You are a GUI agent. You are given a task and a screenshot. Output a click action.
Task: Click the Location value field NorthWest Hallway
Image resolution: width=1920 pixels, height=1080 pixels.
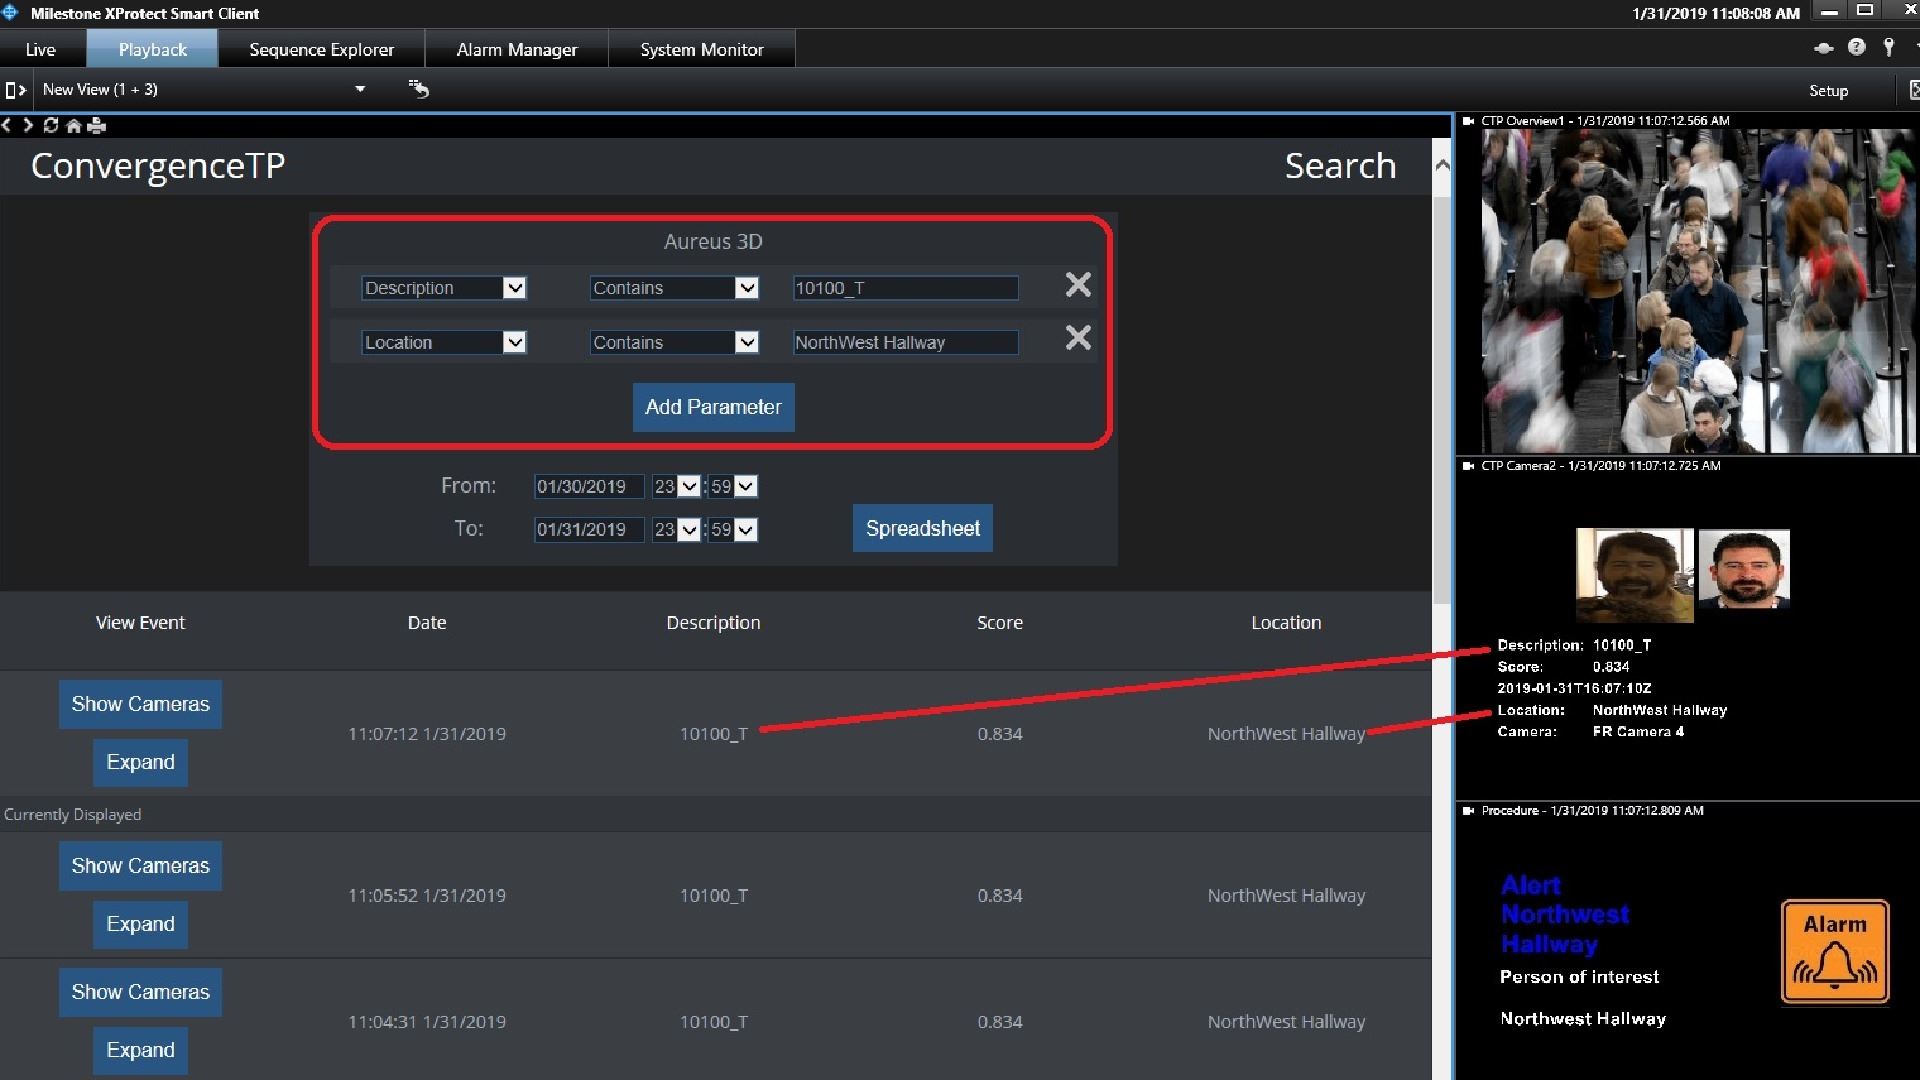coord(905,342)
